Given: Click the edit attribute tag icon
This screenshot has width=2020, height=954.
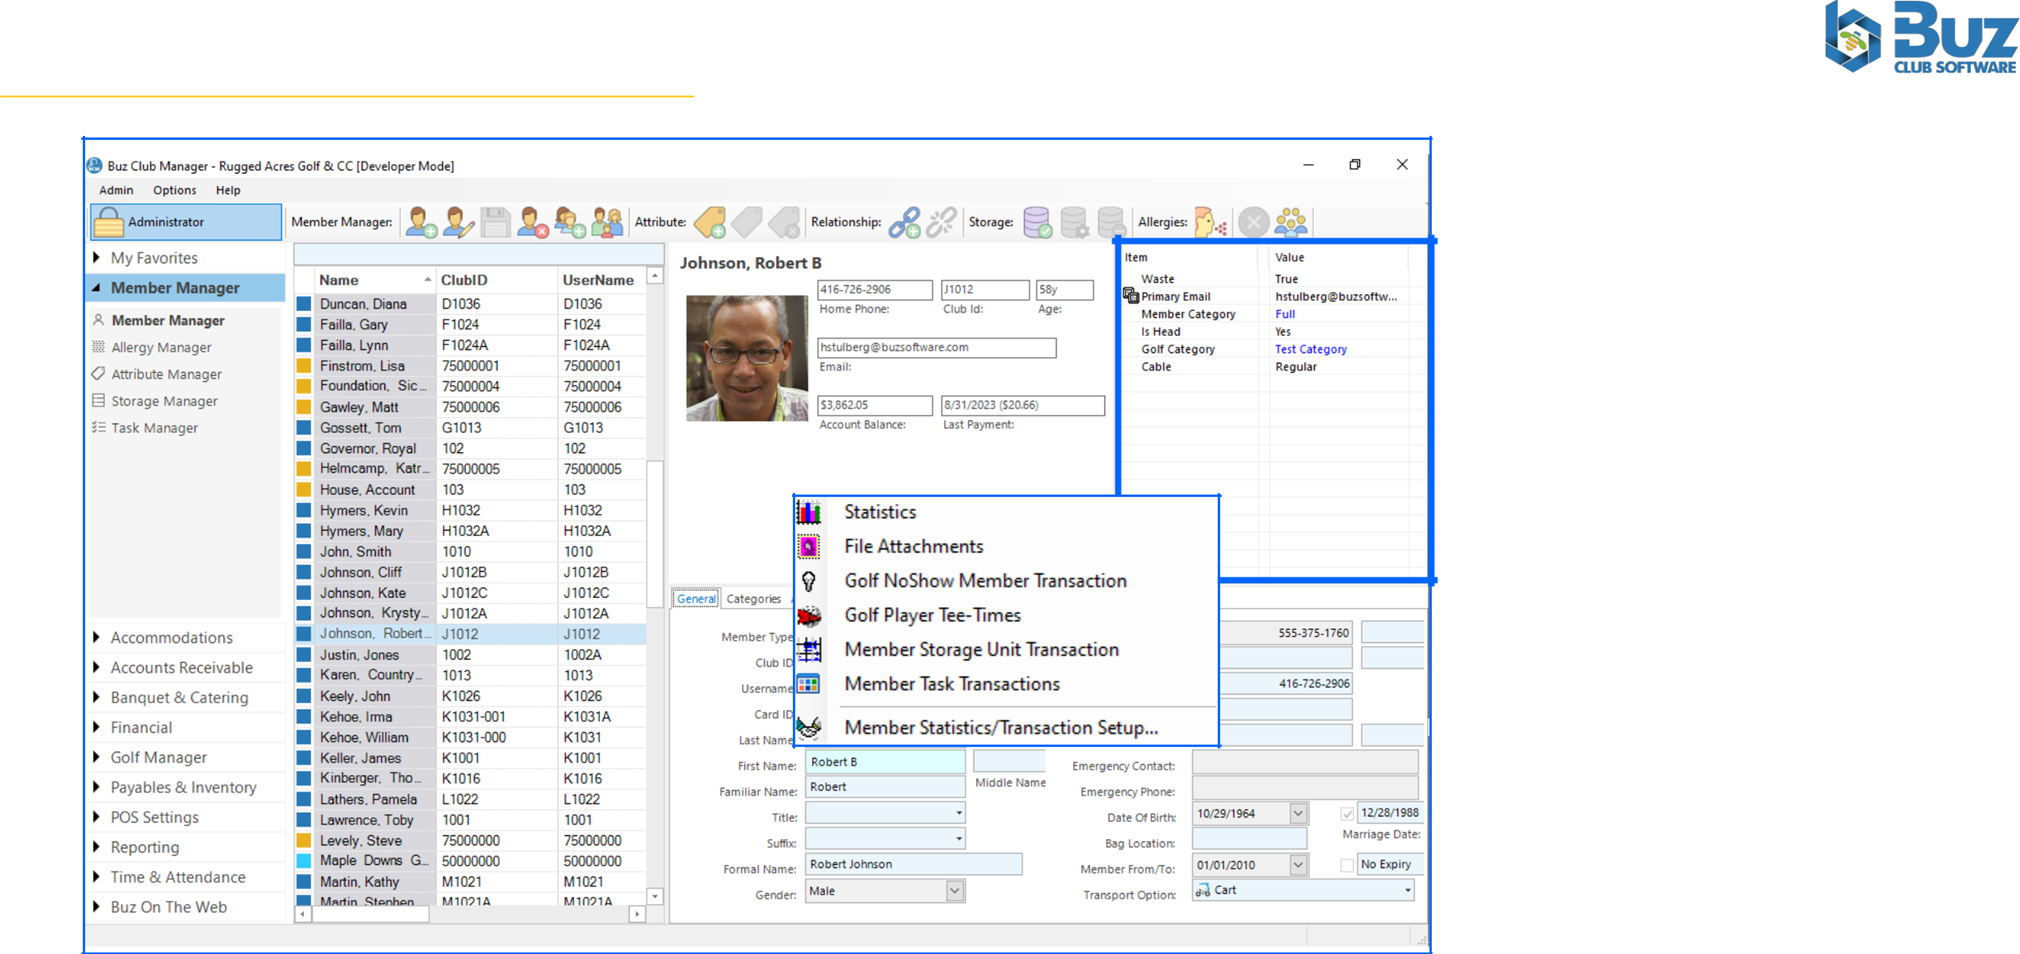Looking at the screenshot, I should pyautogui.click(x=747, y=222).
